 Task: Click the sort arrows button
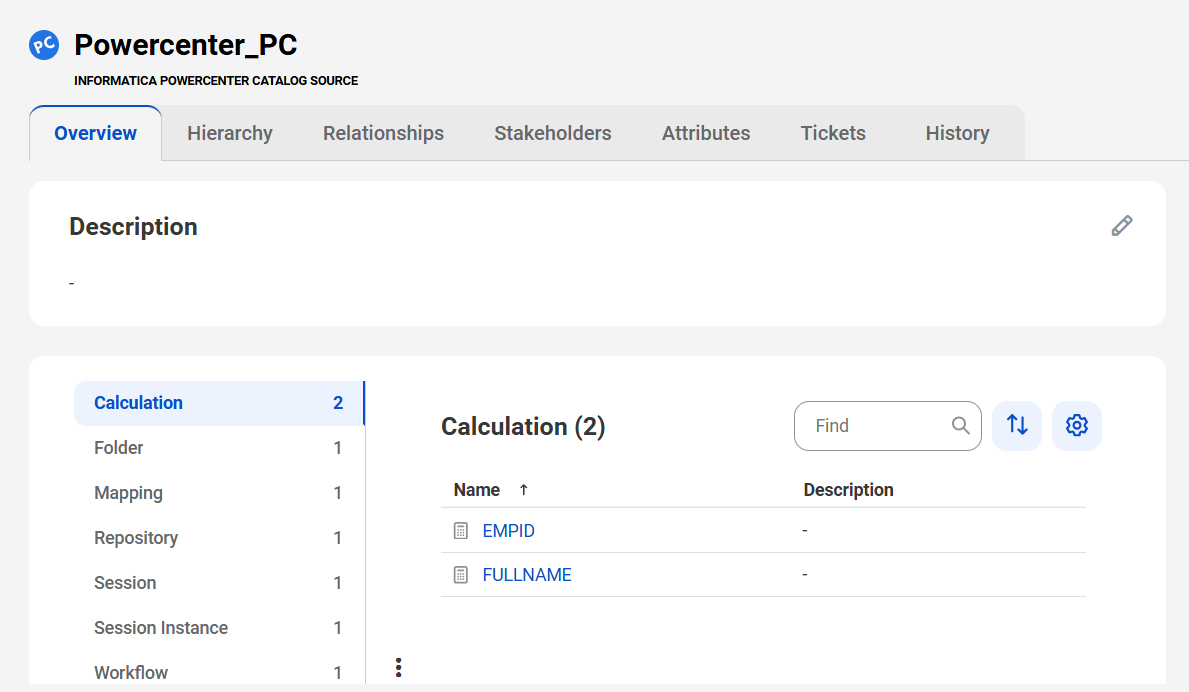tap(1017, 425)
